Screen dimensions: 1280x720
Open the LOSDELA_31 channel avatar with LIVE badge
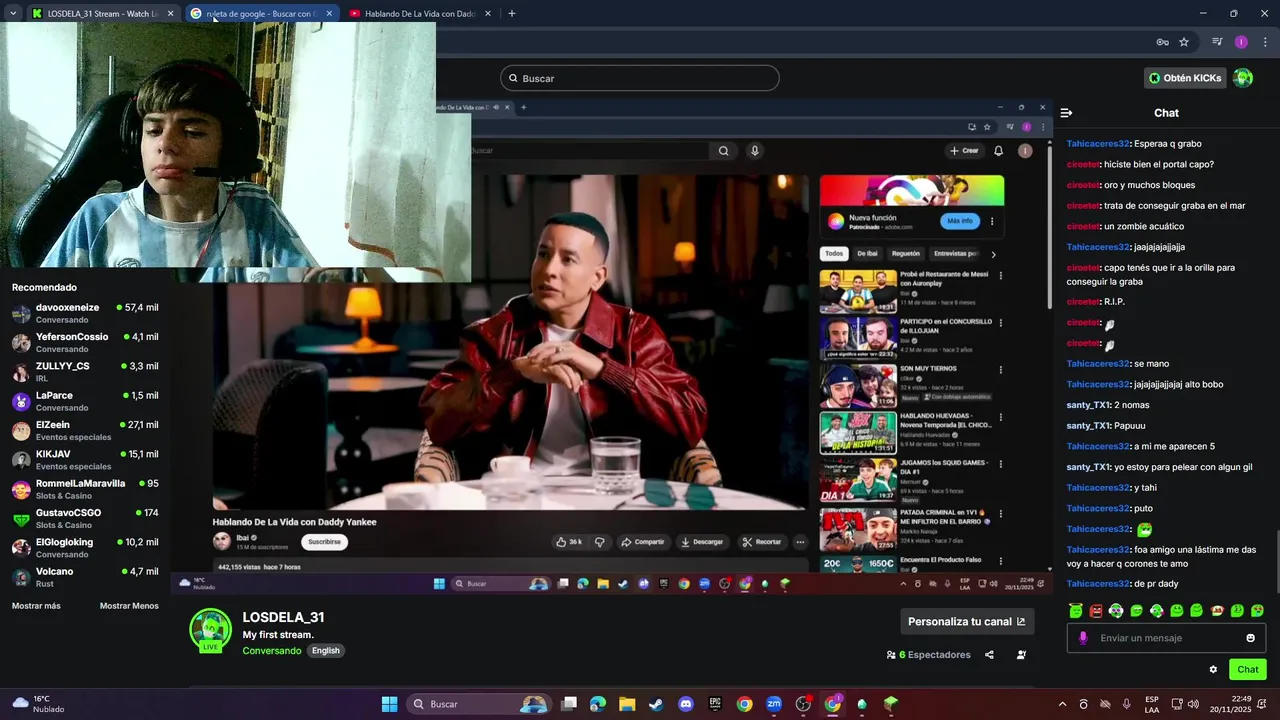click(210, 631)
